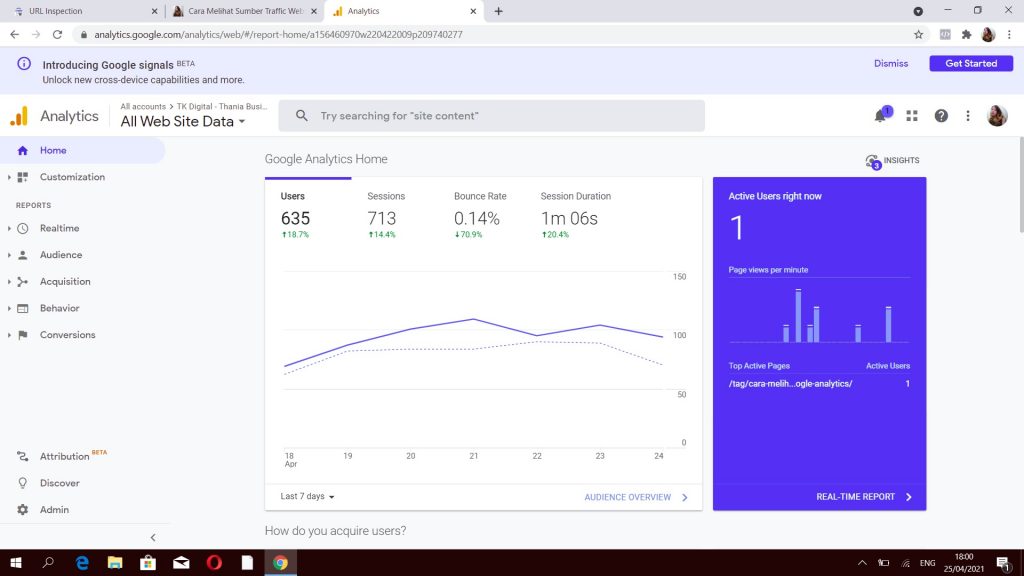Open the Home item in sidebar
The image size is (1024, 576).
(82, 150)
